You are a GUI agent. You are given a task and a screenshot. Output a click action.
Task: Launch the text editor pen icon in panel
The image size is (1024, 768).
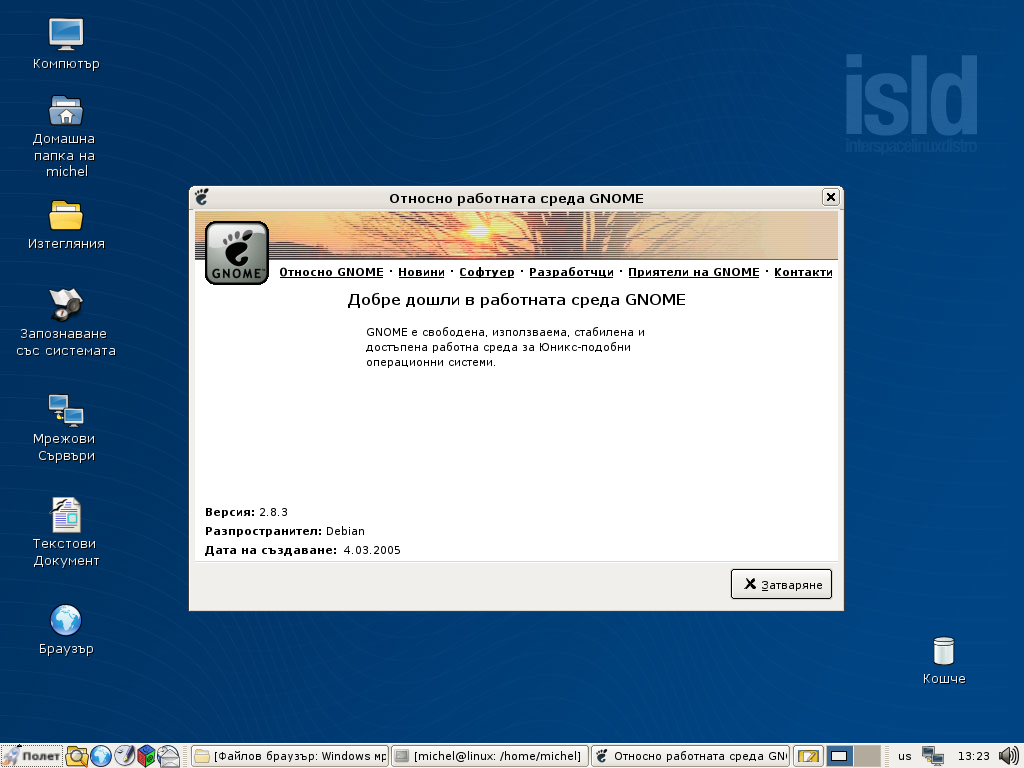pos(123,756)
